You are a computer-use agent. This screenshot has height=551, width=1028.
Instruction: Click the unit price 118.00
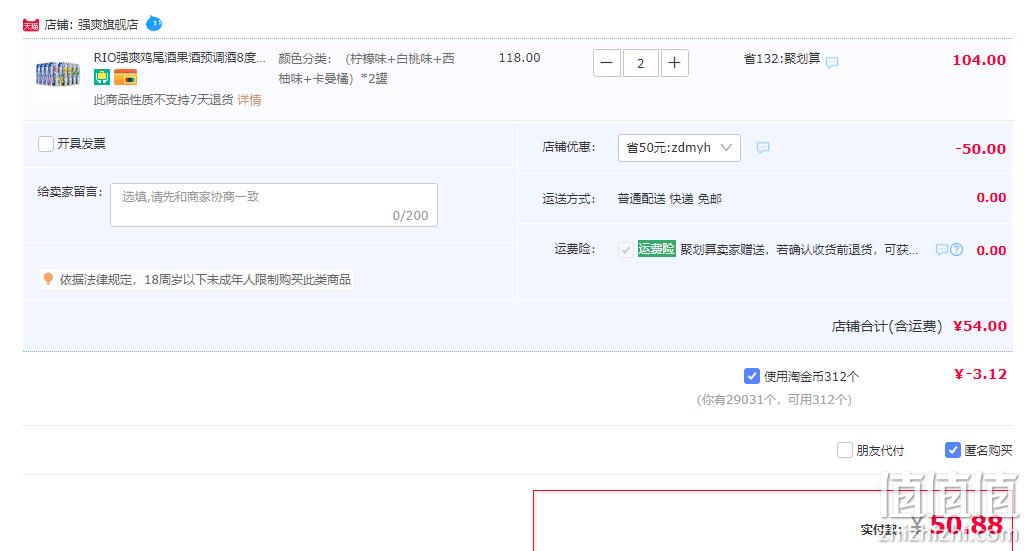(x=519, y=58)
